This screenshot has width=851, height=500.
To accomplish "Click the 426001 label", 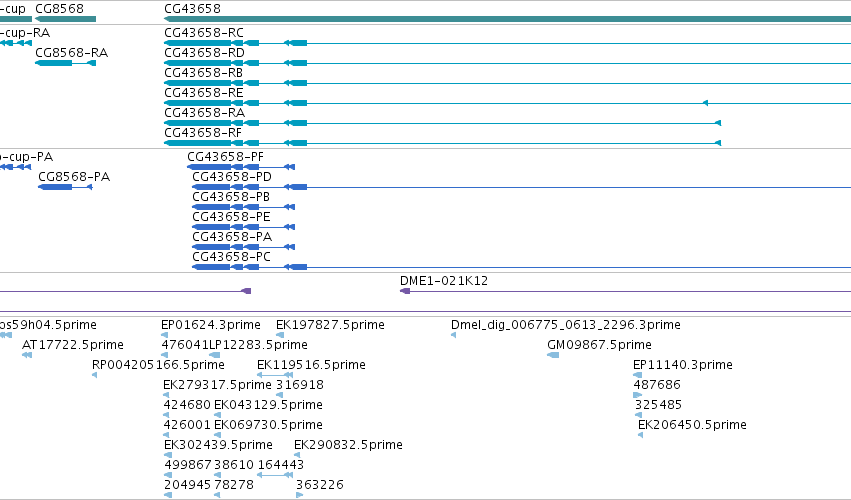I will (x=187, y=425).
